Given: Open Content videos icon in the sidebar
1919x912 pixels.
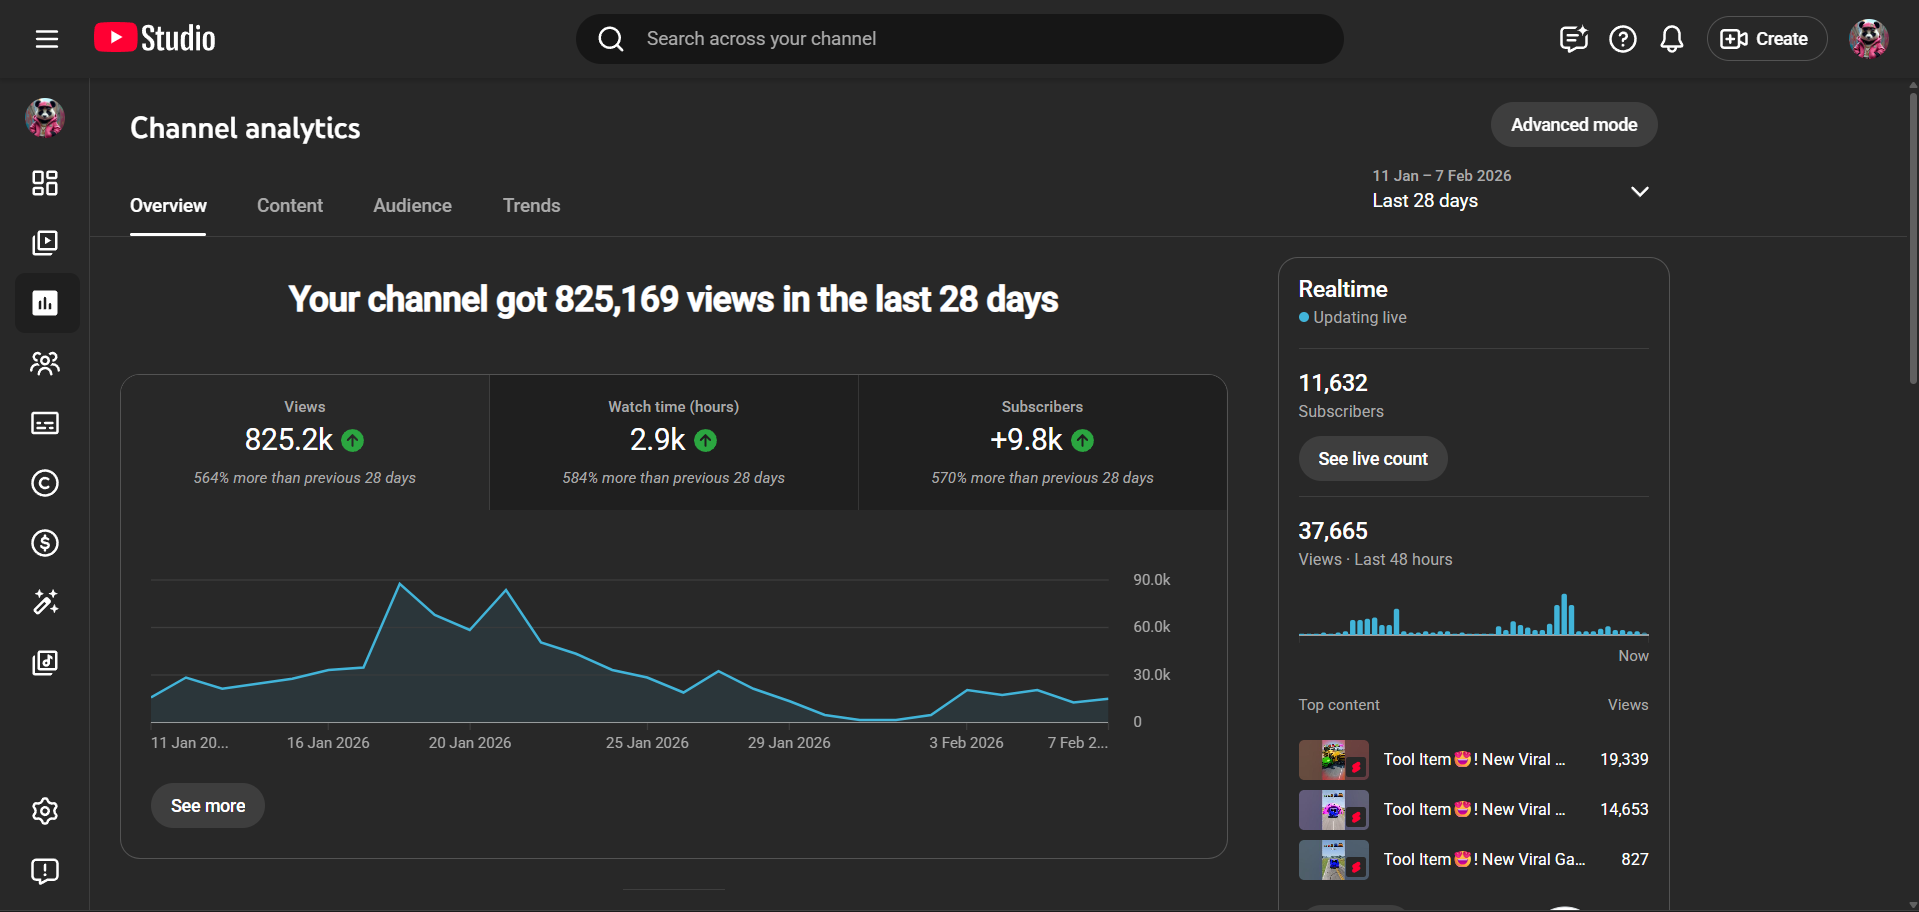Looking at the screenshot, I should click(45, 243).
